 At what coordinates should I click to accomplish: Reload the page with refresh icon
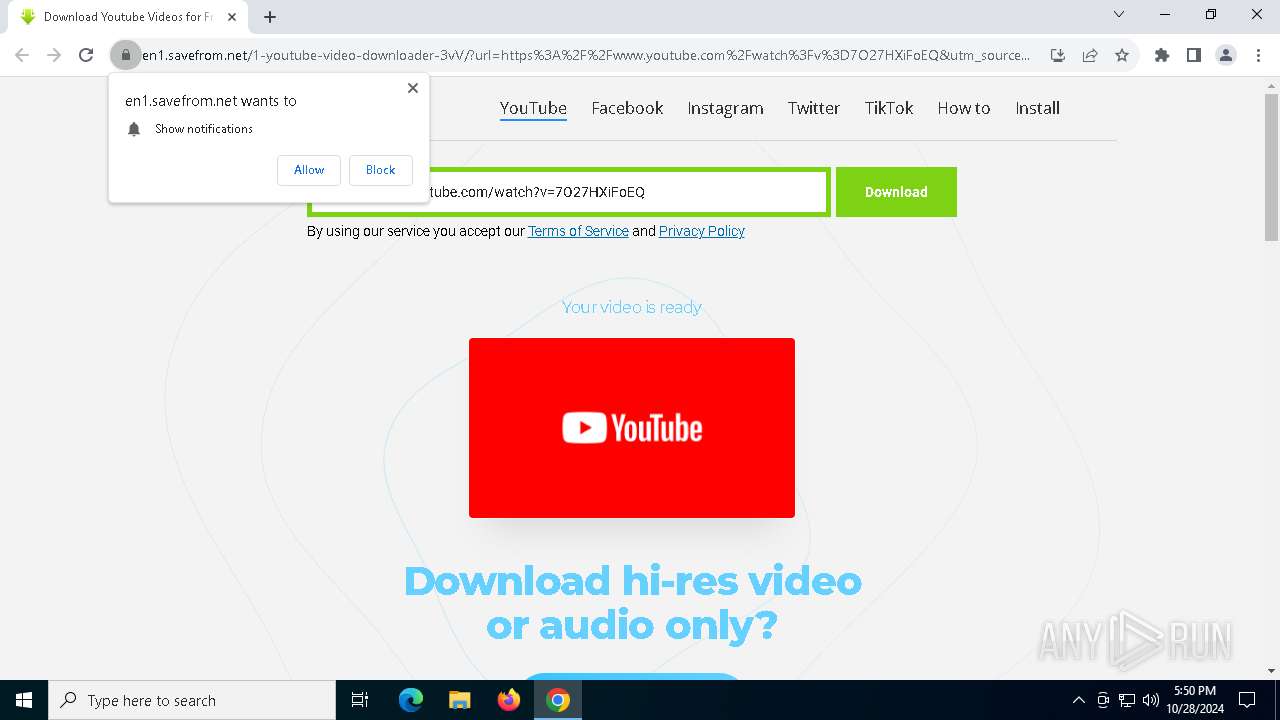coord(86,55)
